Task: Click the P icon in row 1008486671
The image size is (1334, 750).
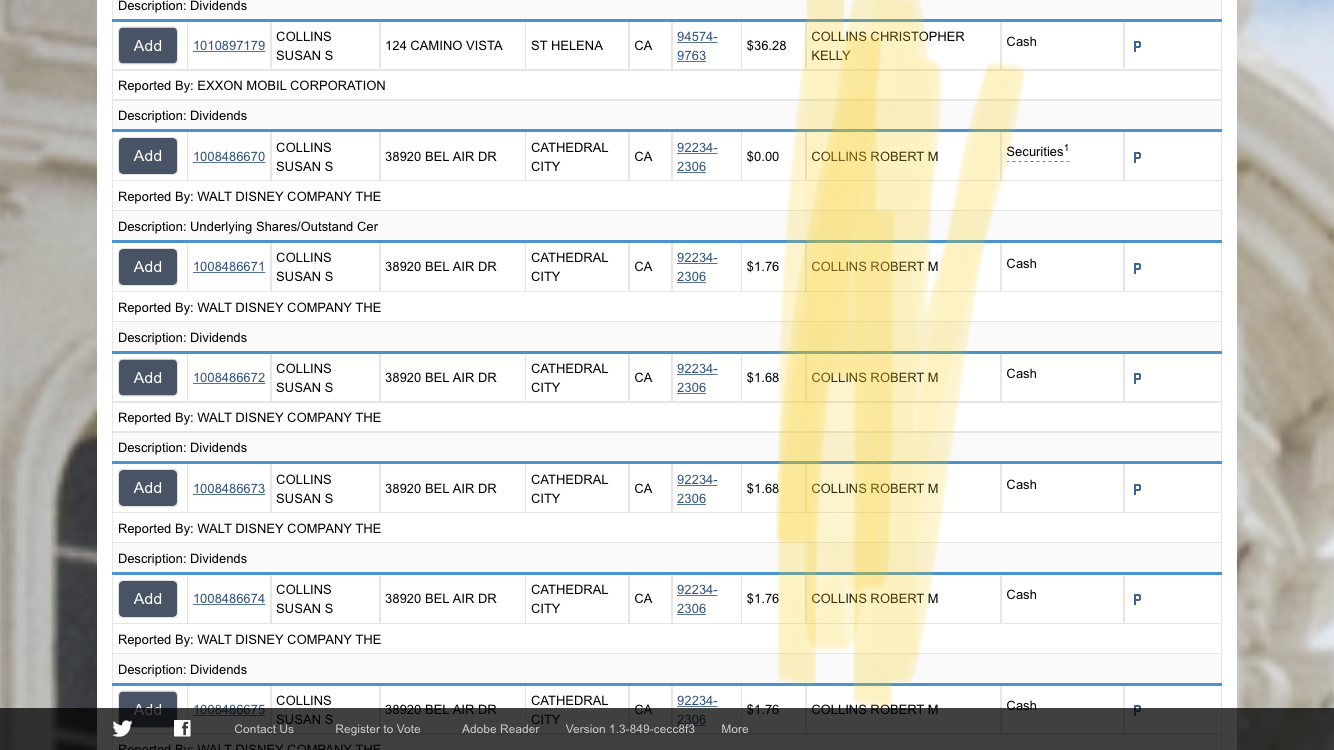Action: coord(1137,268)
